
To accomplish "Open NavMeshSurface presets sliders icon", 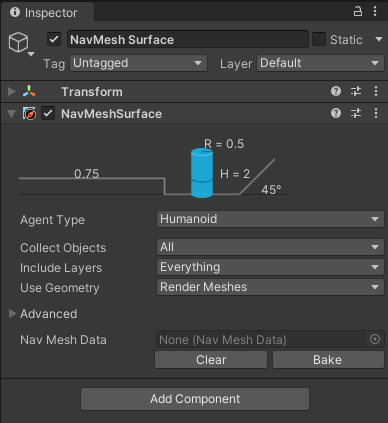I will tap(356, 113).
